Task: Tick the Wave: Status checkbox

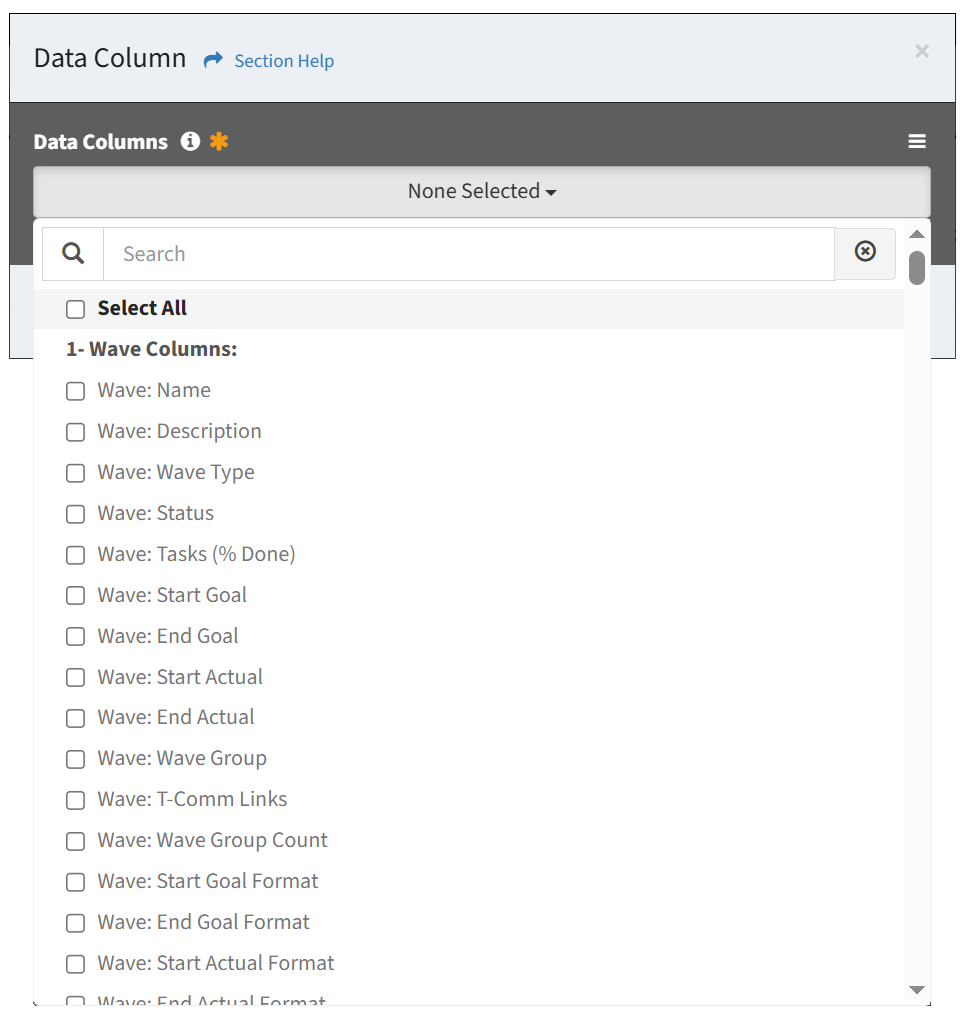Action: (75, 514)
